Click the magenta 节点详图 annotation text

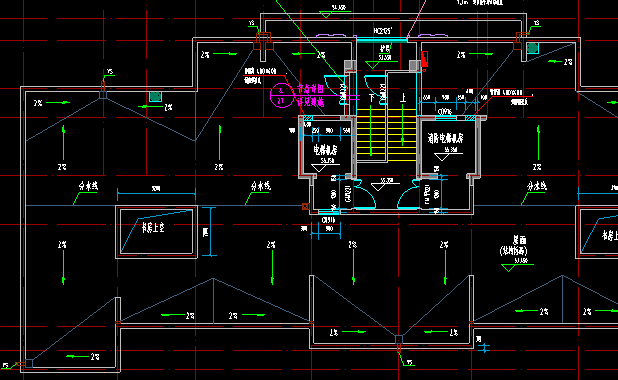point(310,89)
